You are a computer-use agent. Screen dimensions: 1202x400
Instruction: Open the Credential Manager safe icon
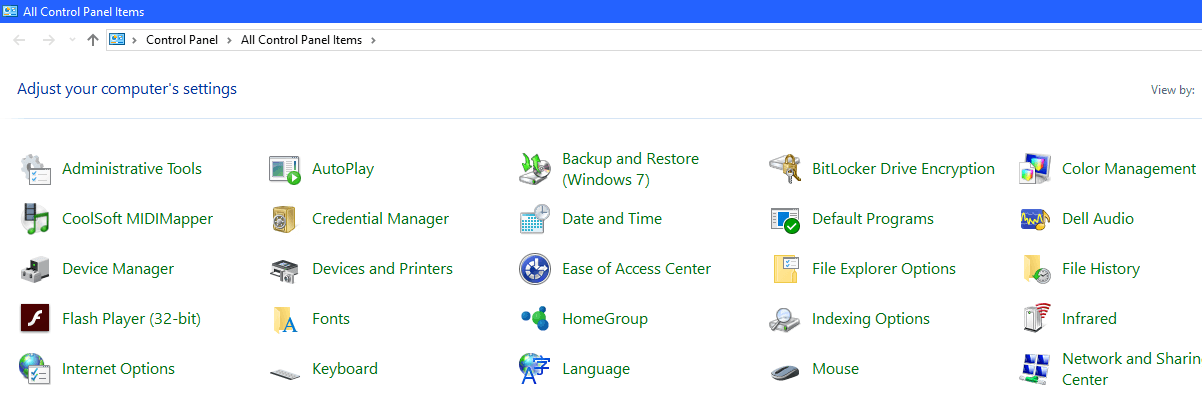pyautogui.click(x=285, y=219)
